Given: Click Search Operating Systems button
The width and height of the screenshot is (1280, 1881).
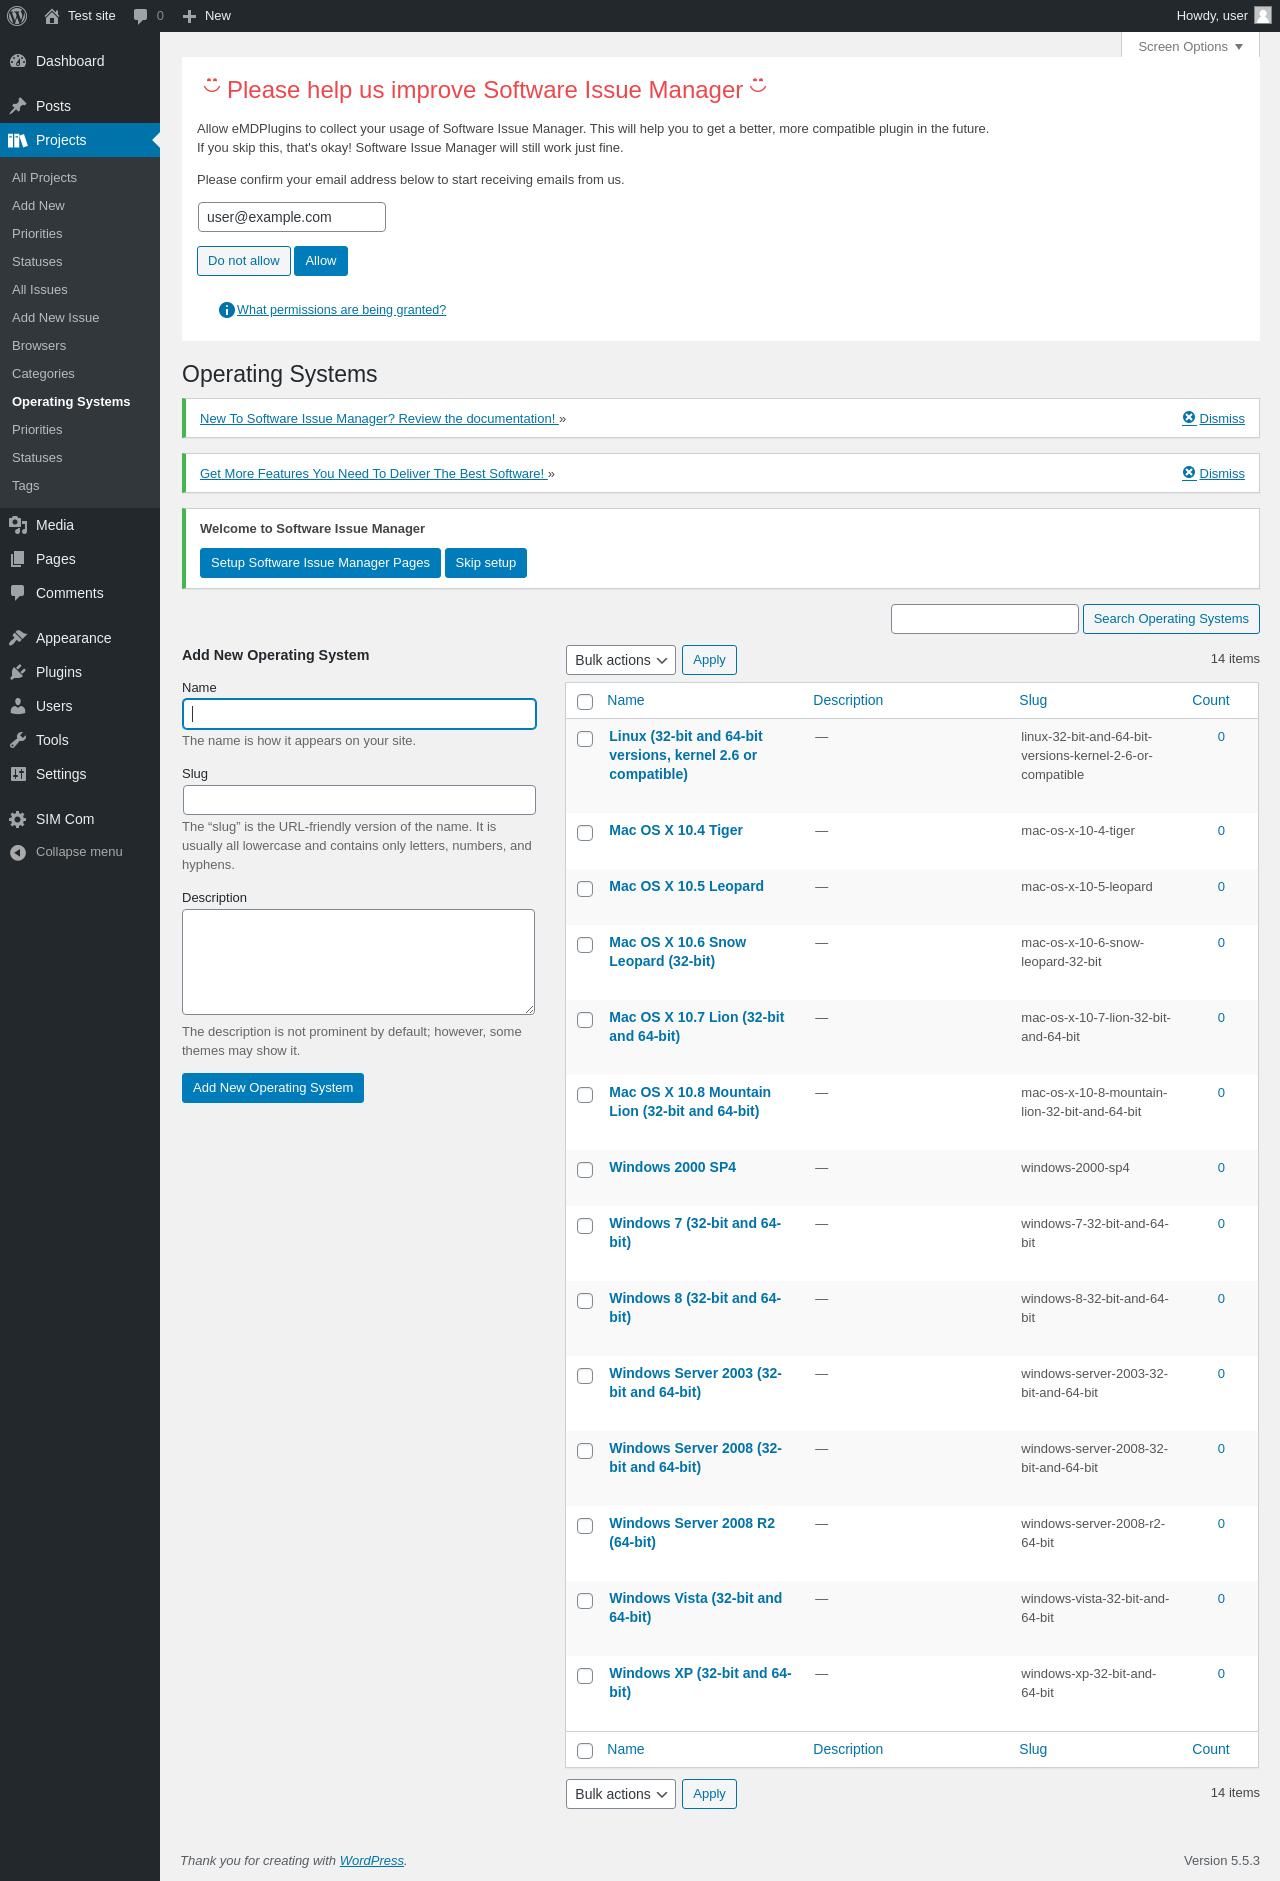Looking at the screenshot, I should [1171, 619].
